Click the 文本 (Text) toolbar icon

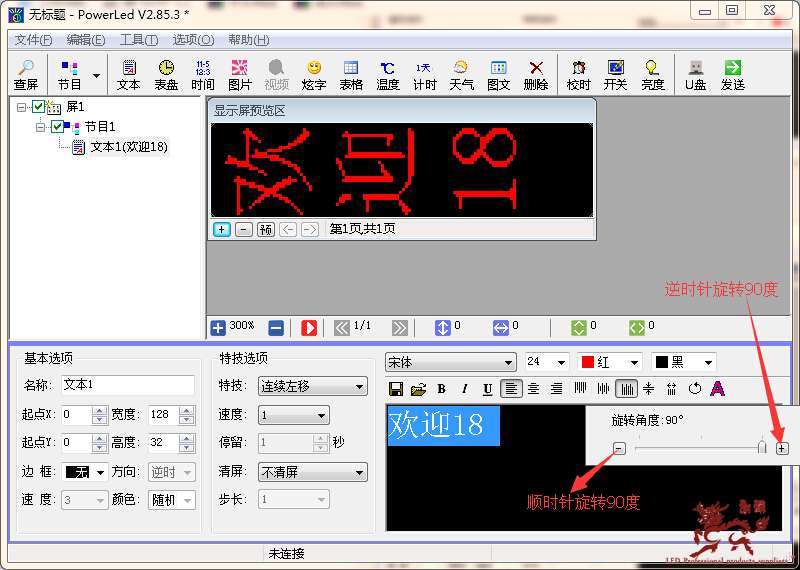point(128,74)
